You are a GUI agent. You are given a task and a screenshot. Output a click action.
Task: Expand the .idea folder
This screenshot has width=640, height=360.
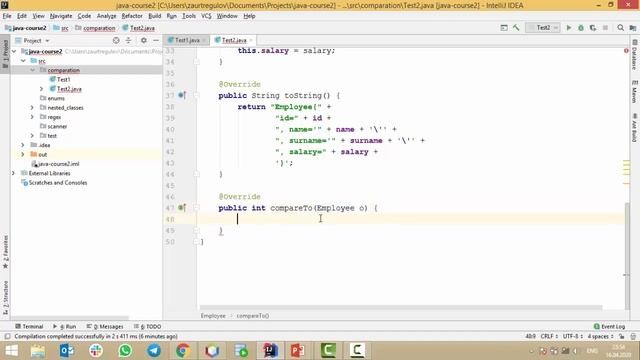[x=22, y=145]
